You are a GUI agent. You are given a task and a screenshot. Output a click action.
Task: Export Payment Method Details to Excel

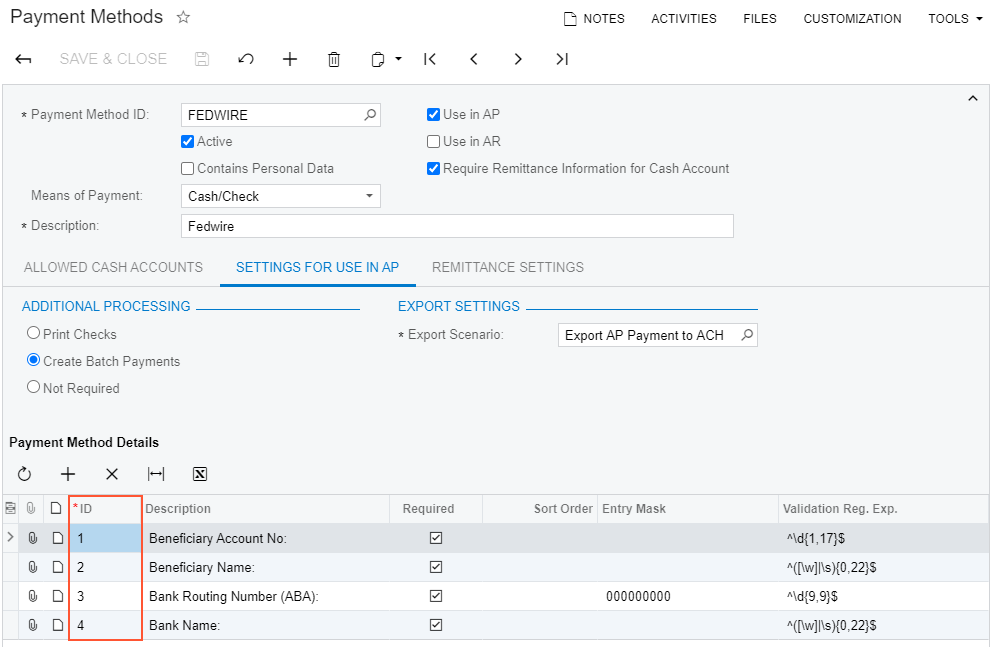coord(199,474)
